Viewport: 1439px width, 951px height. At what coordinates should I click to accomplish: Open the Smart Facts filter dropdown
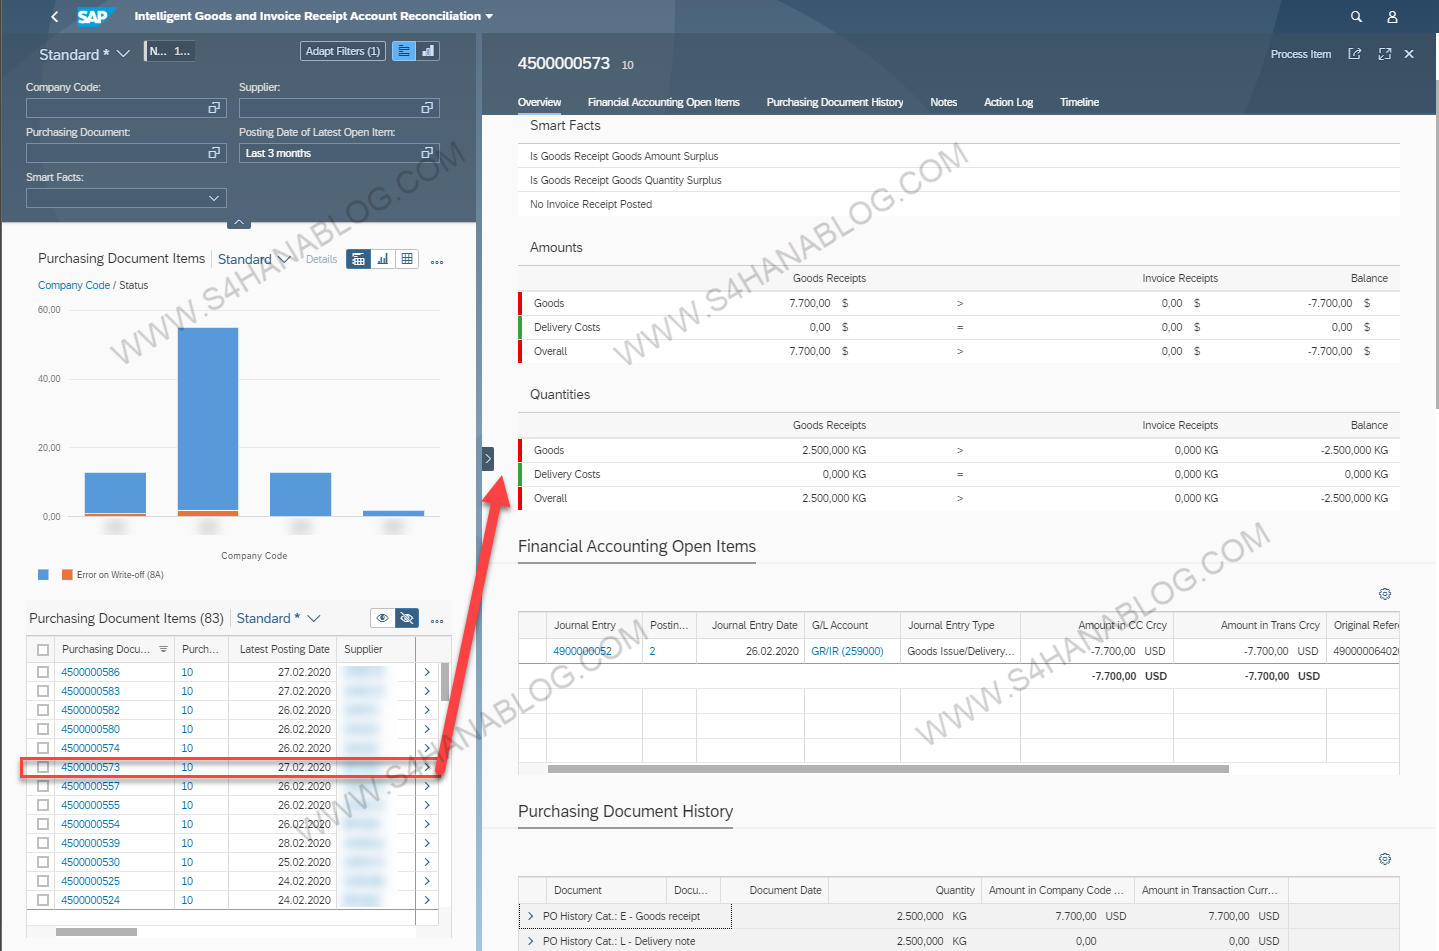point(213,198)
